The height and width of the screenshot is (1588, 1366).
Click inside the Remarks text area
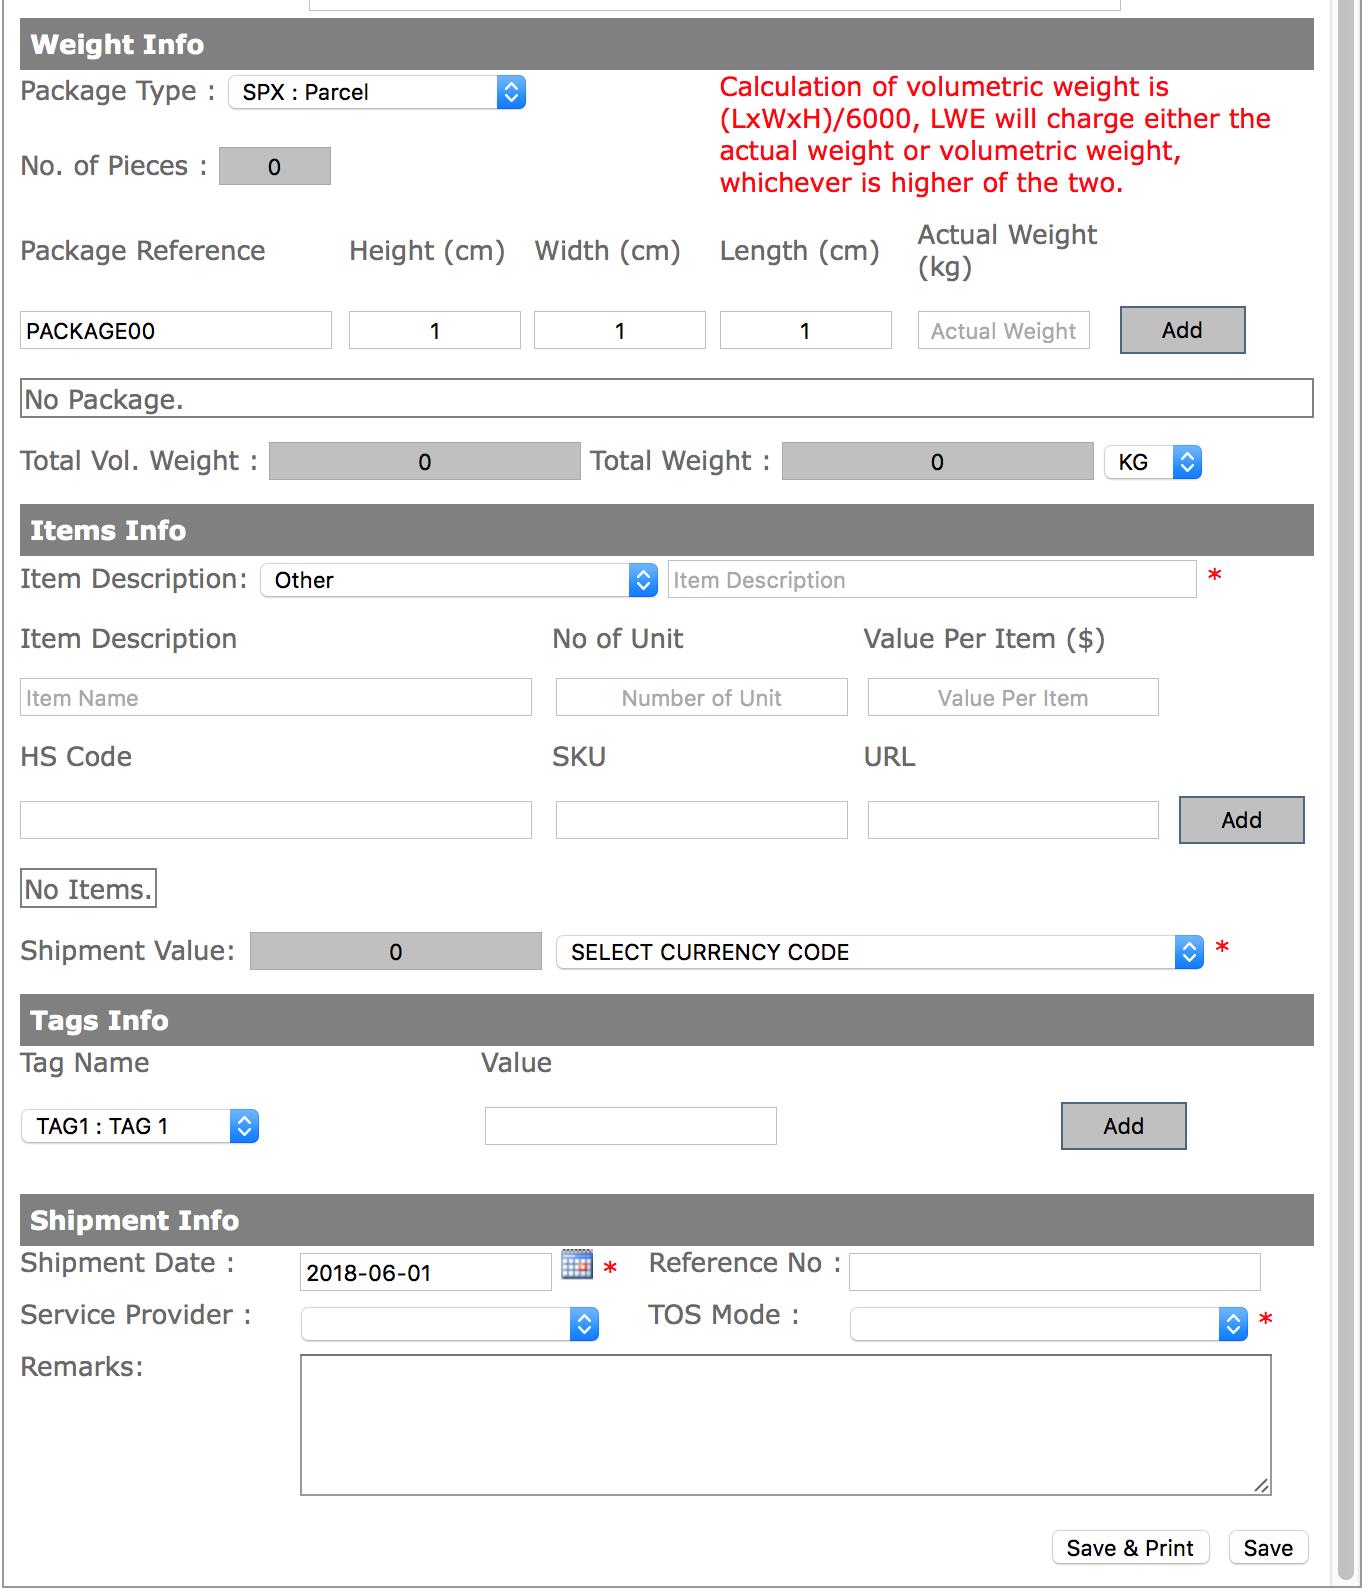point(786,1425)
